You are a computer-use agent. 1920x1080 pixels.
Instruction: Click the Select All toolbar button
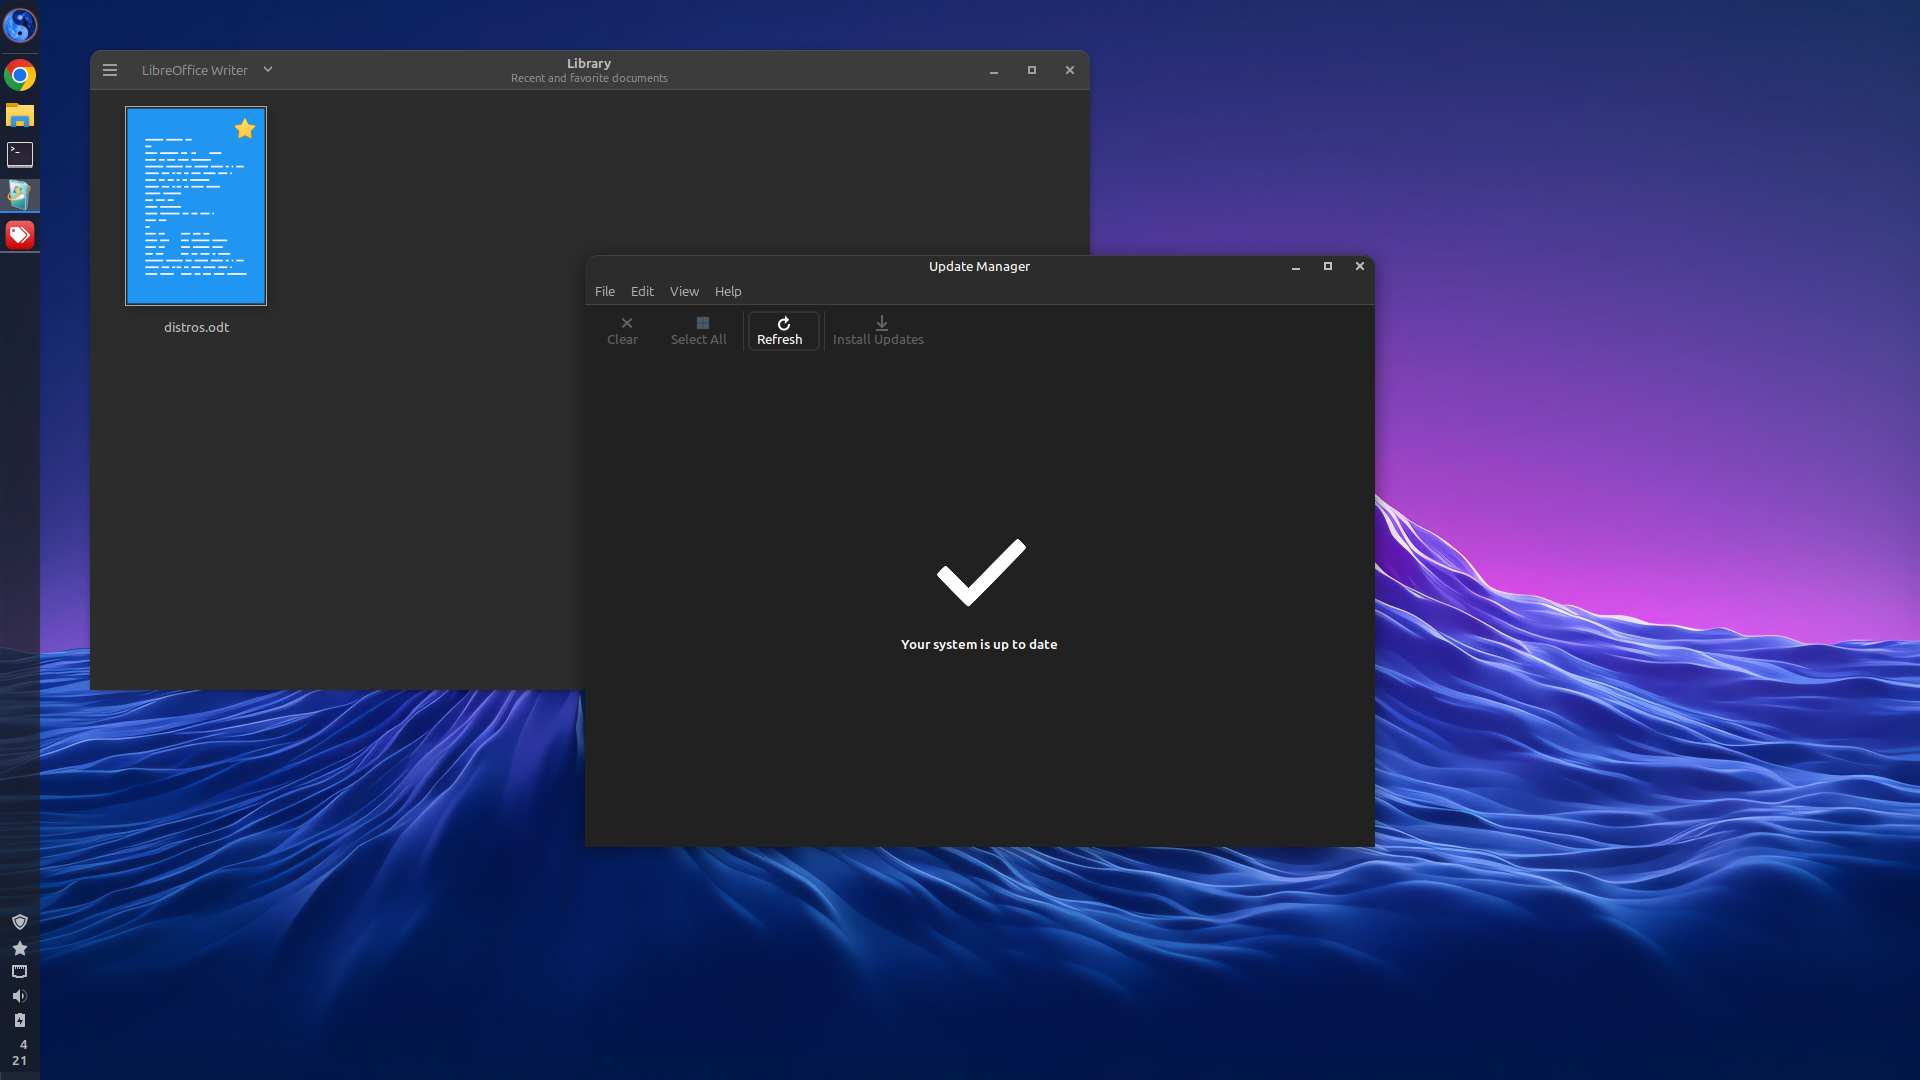point(699,331)
